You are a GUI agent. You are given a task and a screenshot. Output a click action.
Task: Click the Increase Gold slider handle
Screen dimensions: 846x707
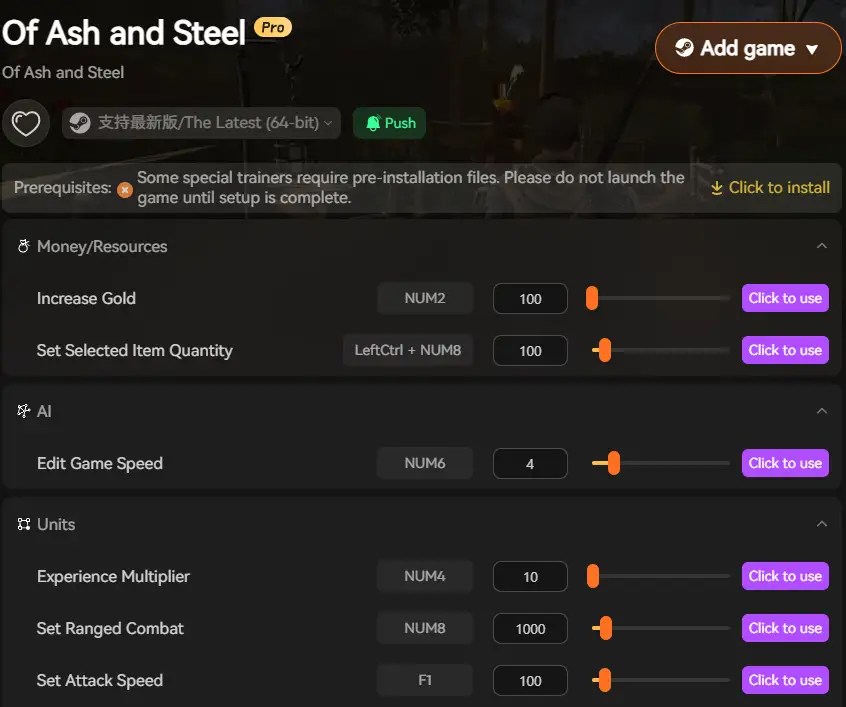coord(591,298)
